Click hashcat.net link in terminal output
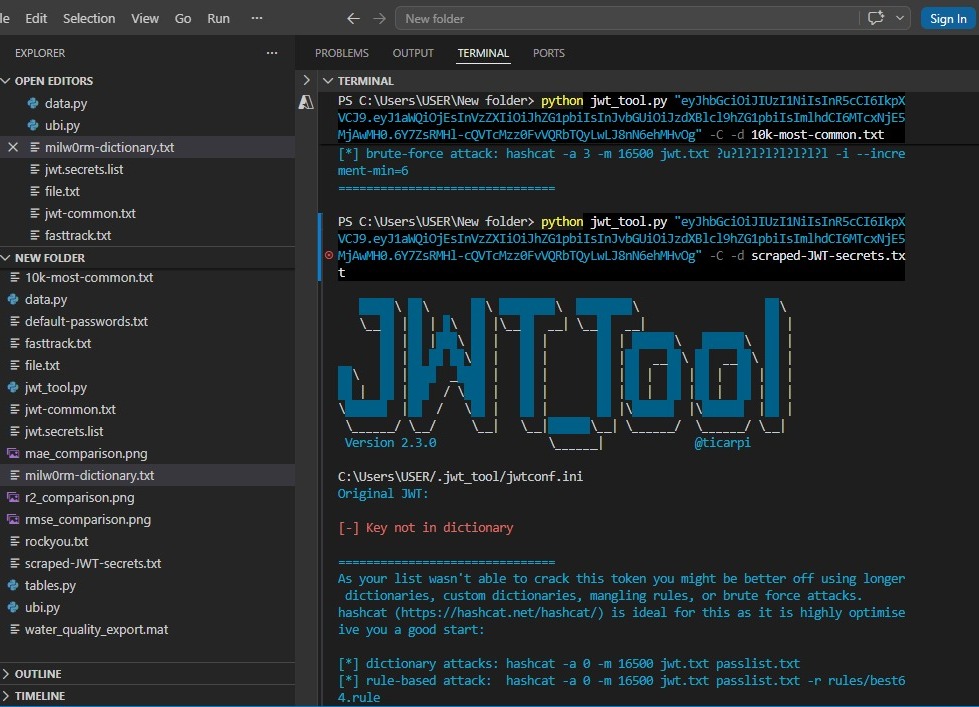The image size is (979, 707). (498, 613)
